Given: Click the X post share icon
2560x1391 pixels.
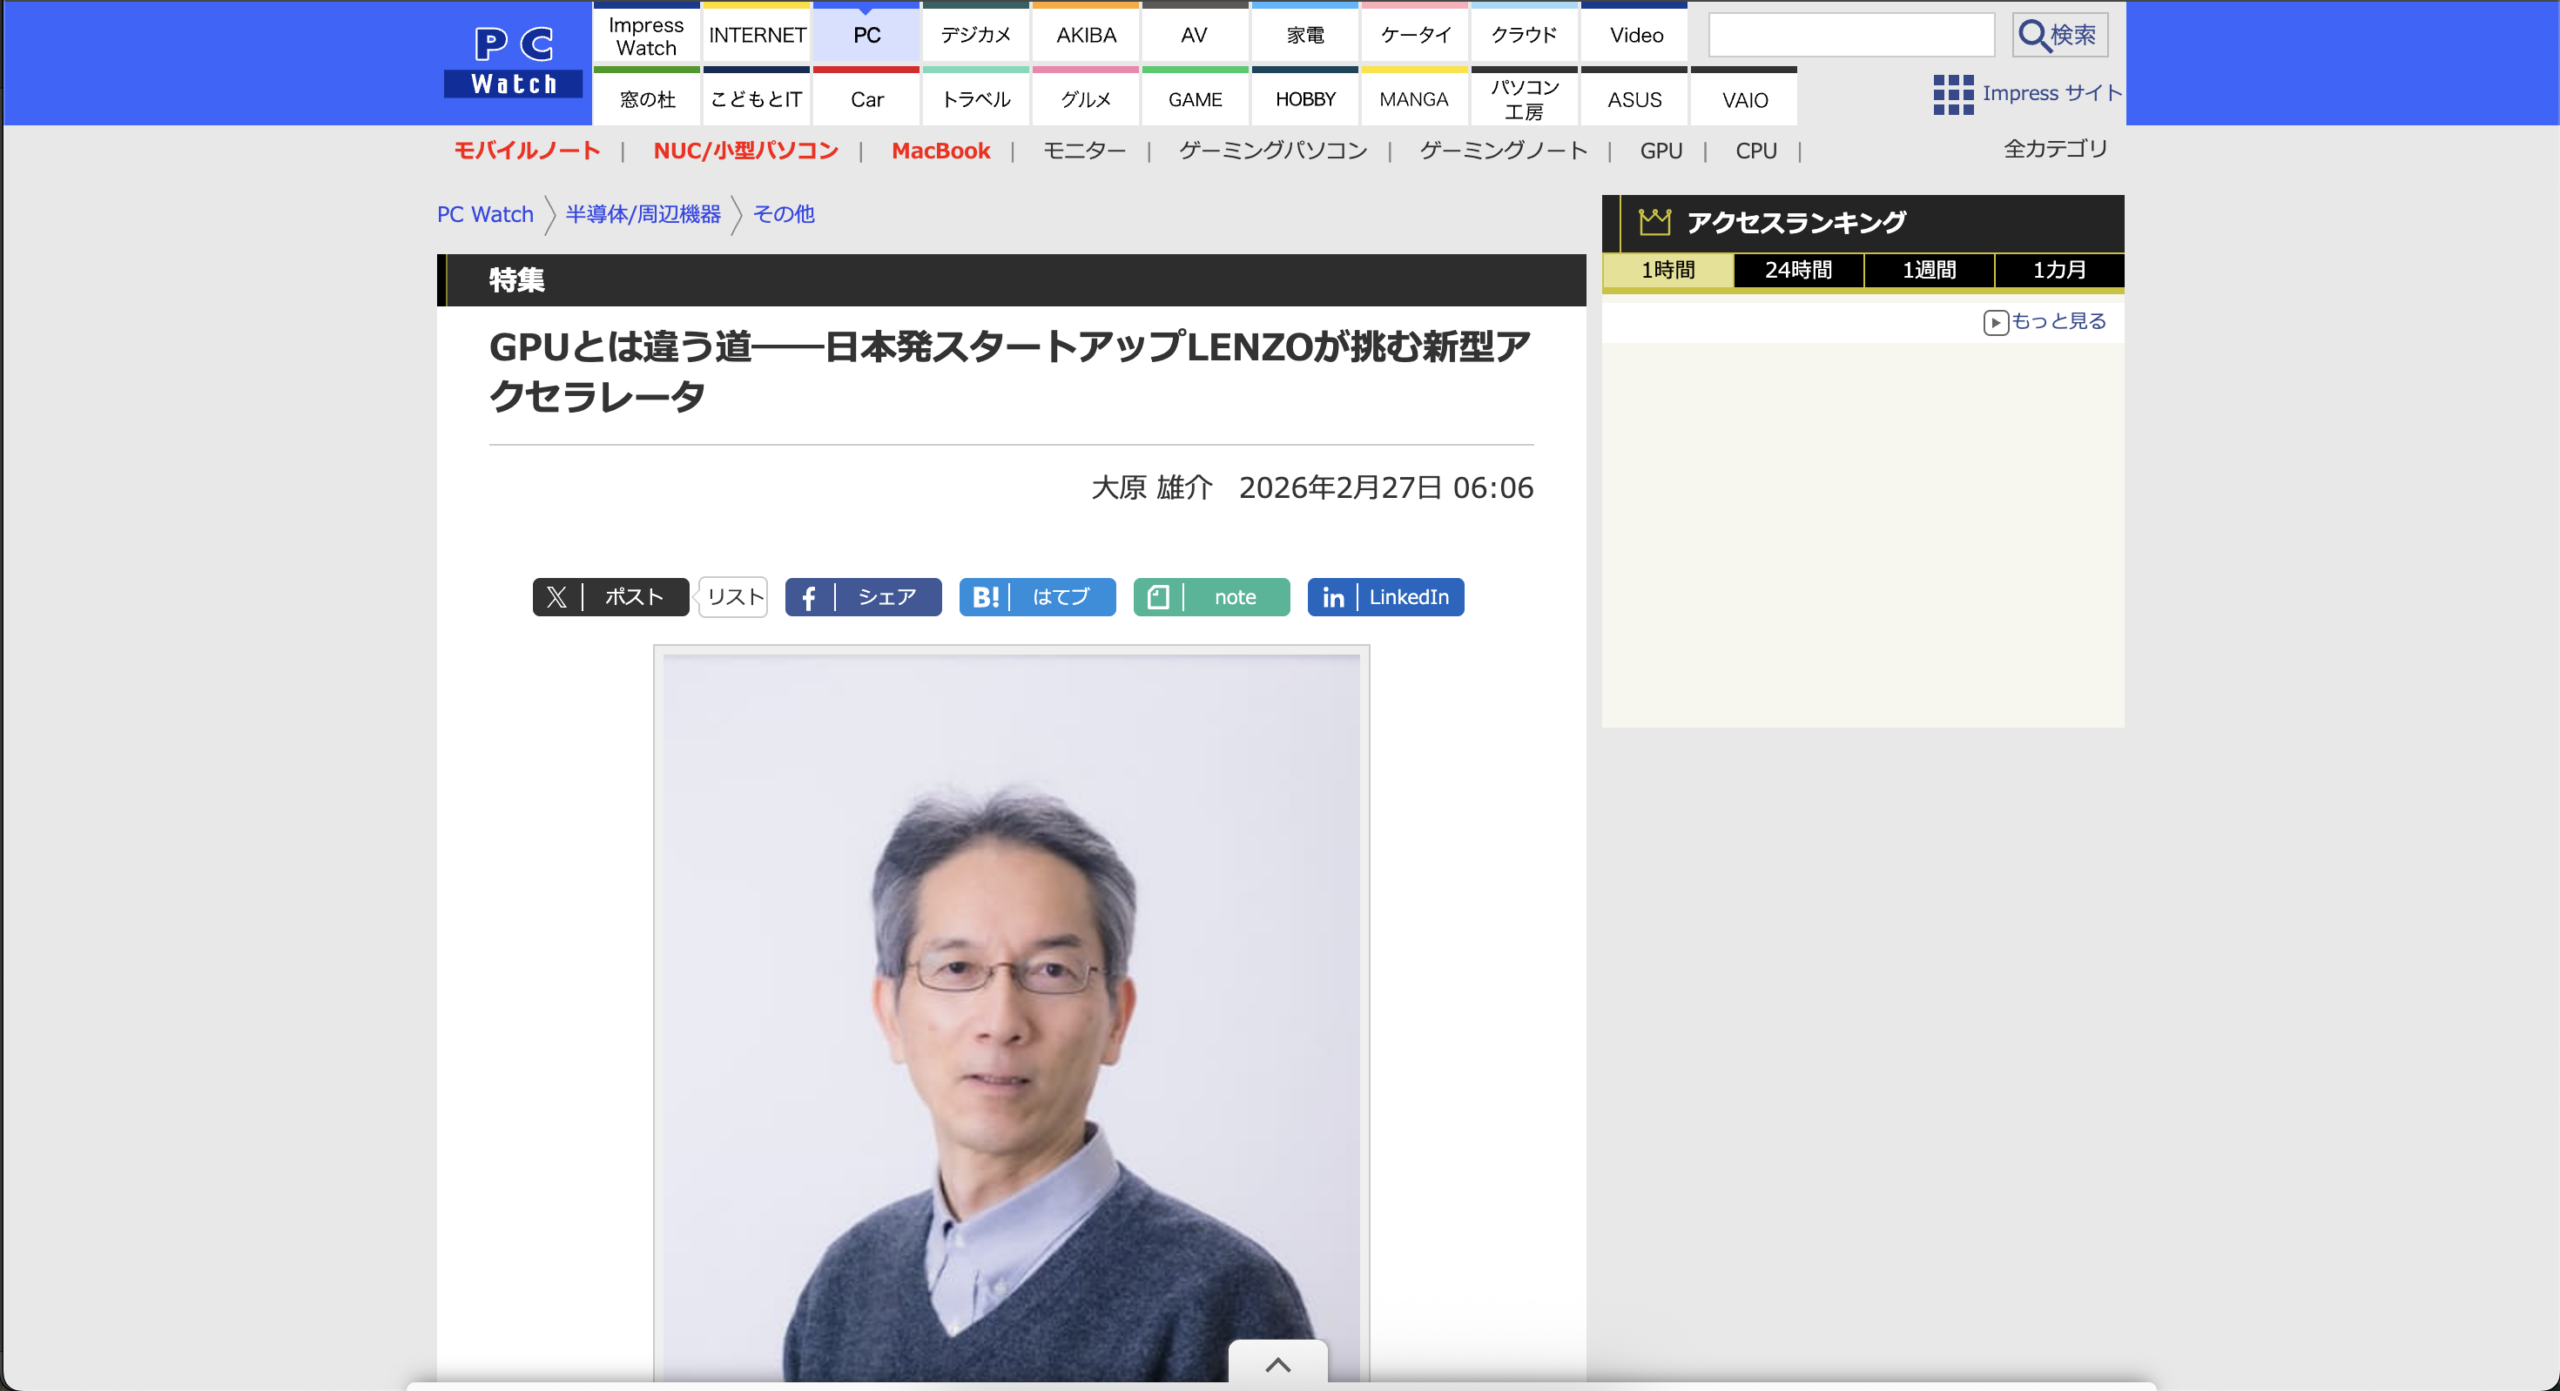Looking at the screenshot, I should [x=557, y=597].
